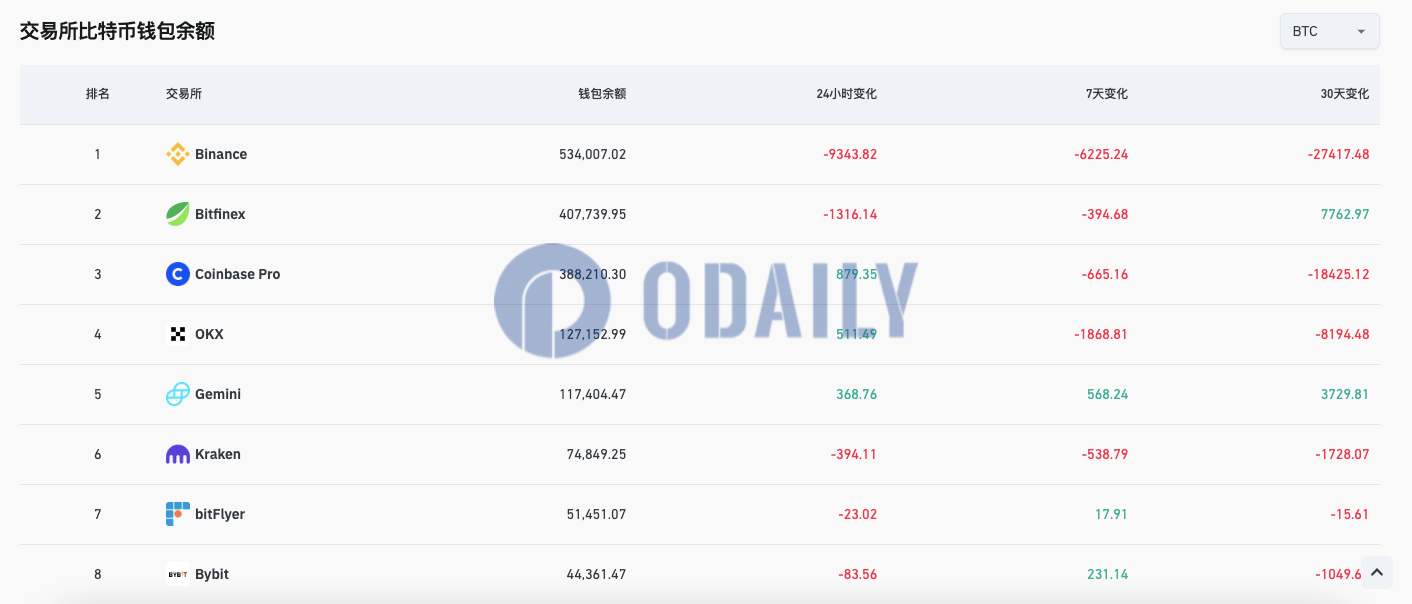Viewport: 1412px width, 604px height.
Task: Click the Gemini logo icon
Action: (x=177, y=394)
